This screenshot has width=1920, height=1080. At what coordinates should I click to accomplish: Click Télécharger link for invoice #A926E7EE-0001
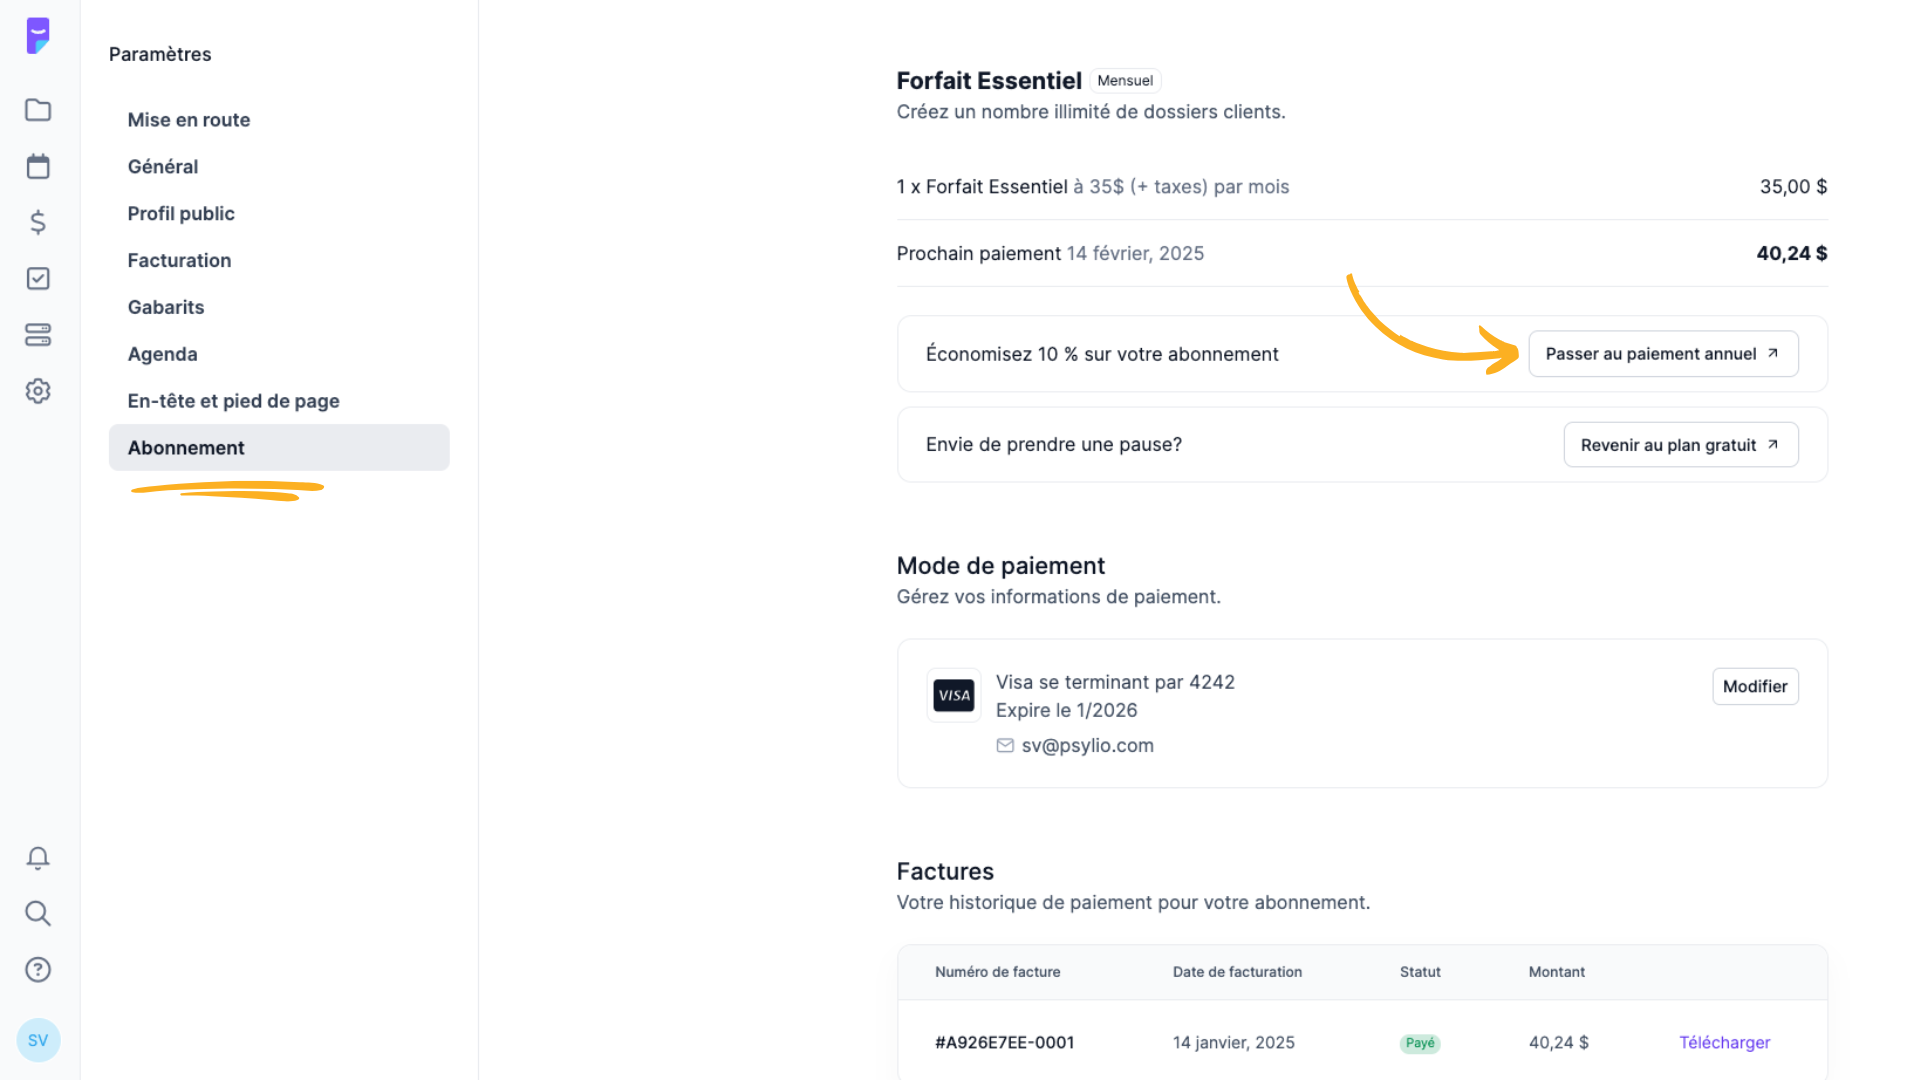click(x=1724, y=1042)
